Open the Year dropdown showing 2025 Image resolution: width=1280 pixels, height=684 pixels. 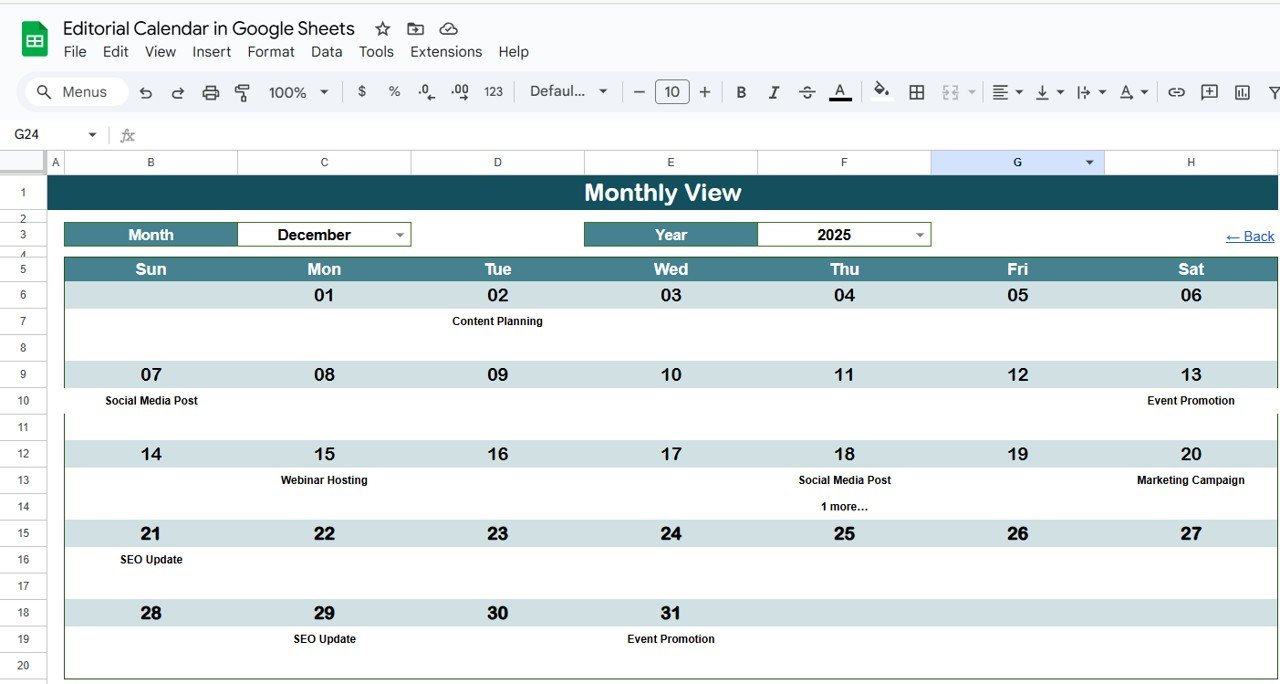920,235
